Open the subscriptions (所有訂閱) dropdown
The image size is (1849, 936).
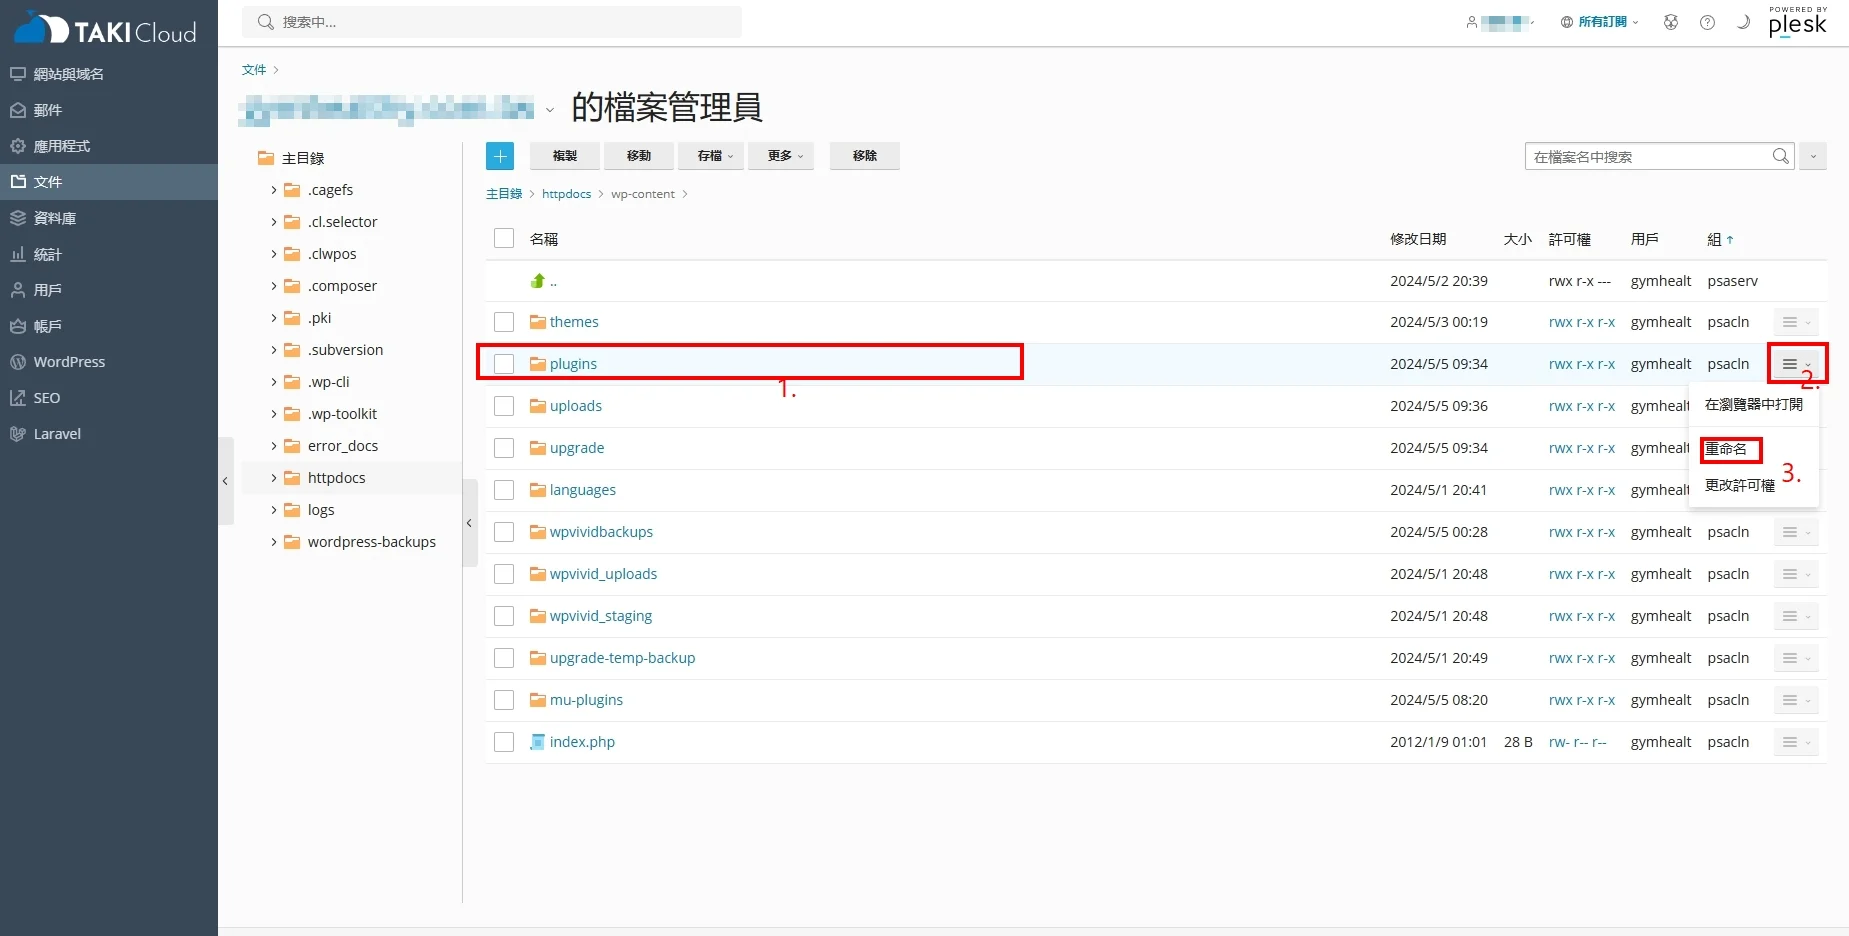(x=1600, y=22)
